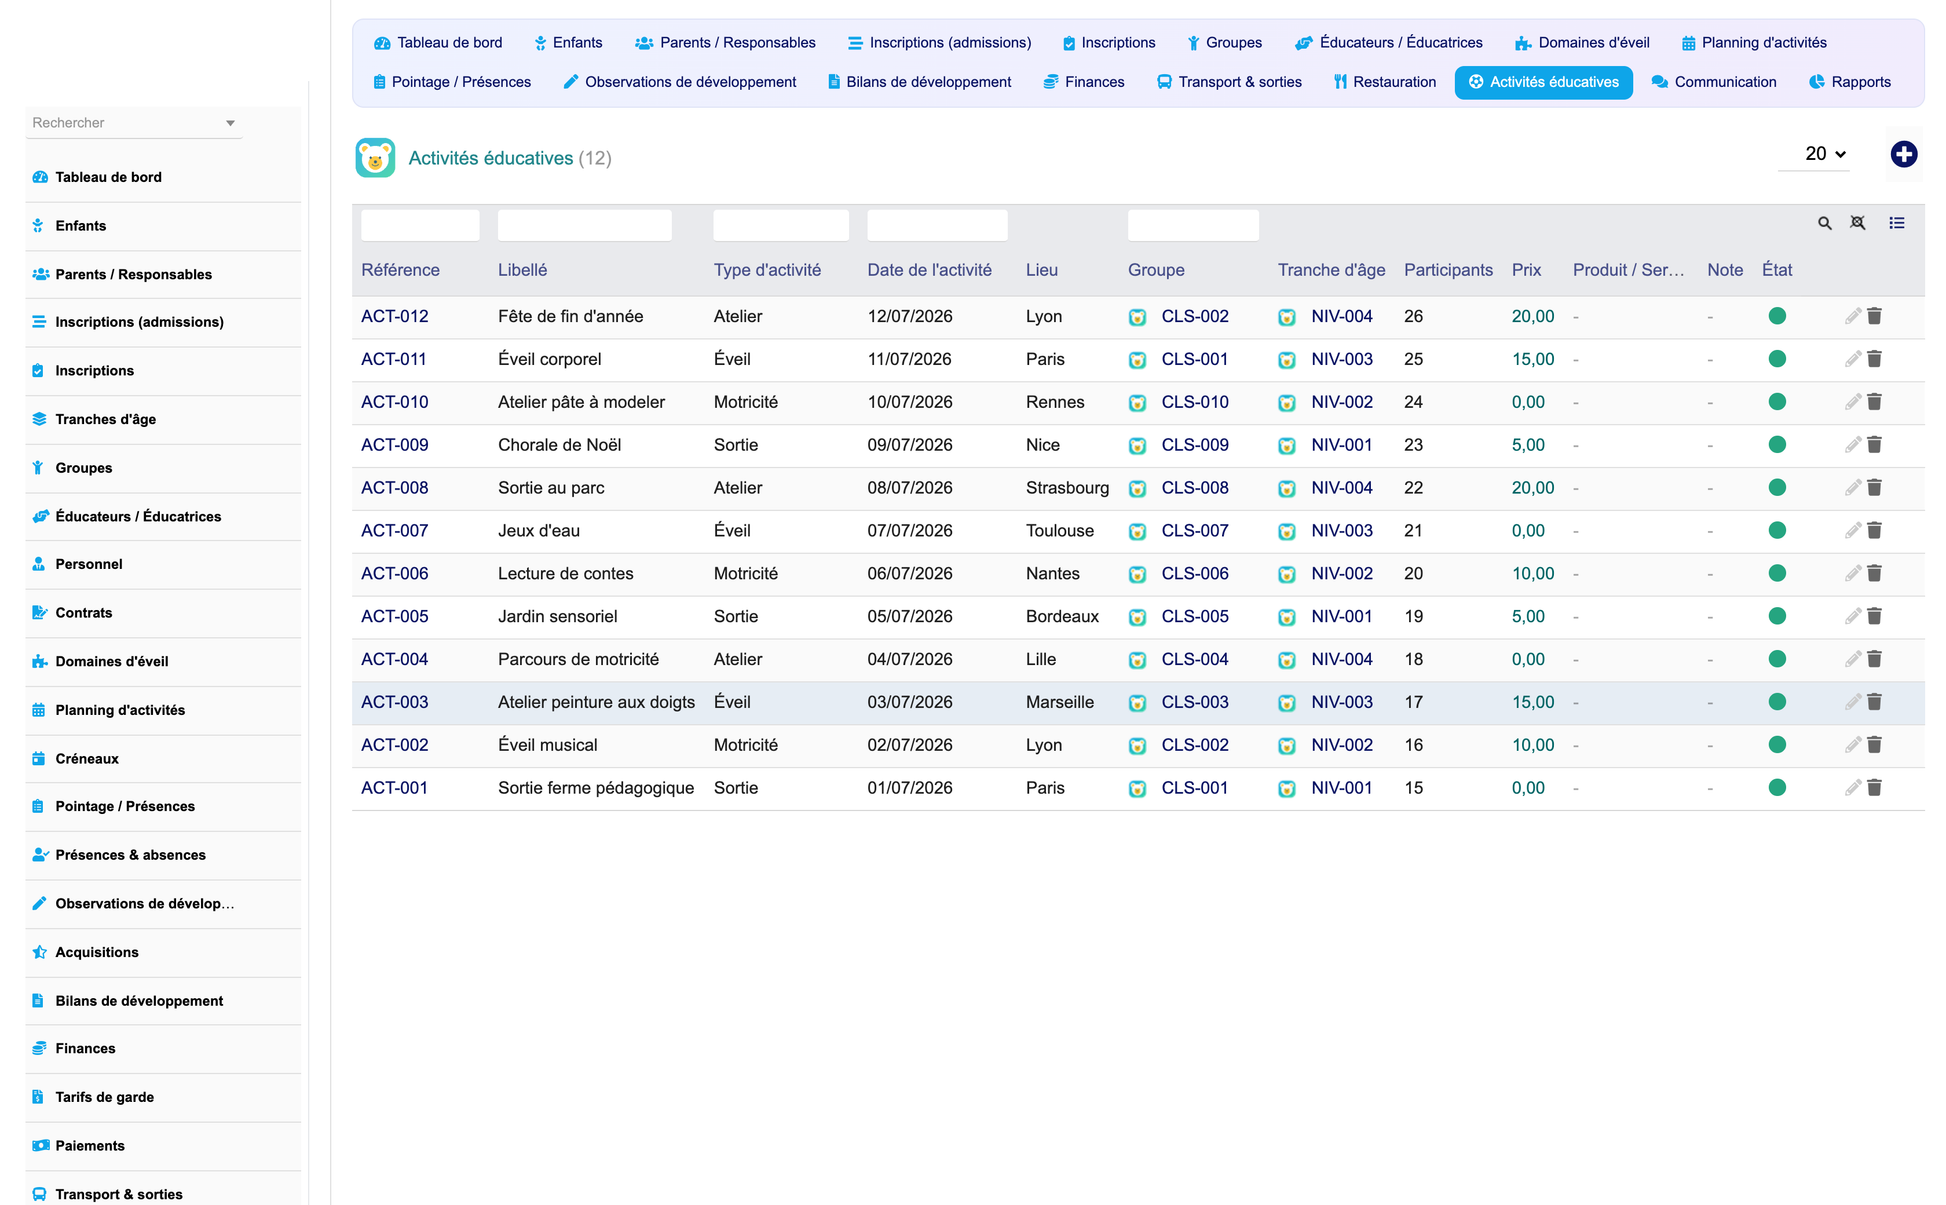Delete ACT-010 using its trash icon
1946x1205 pixels.
(x=1874, y=402)
